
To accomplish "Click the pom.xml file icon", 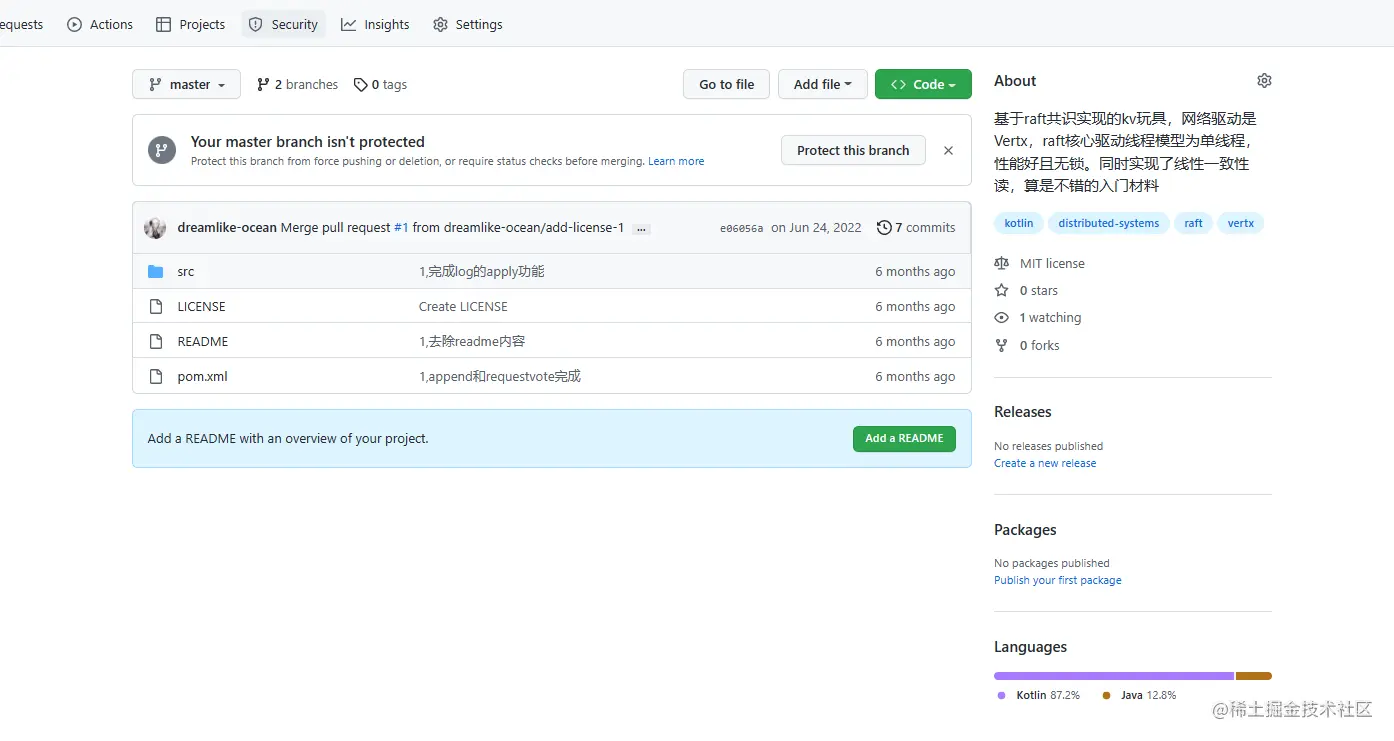I will pyautogui.click(x=155, y=377).
